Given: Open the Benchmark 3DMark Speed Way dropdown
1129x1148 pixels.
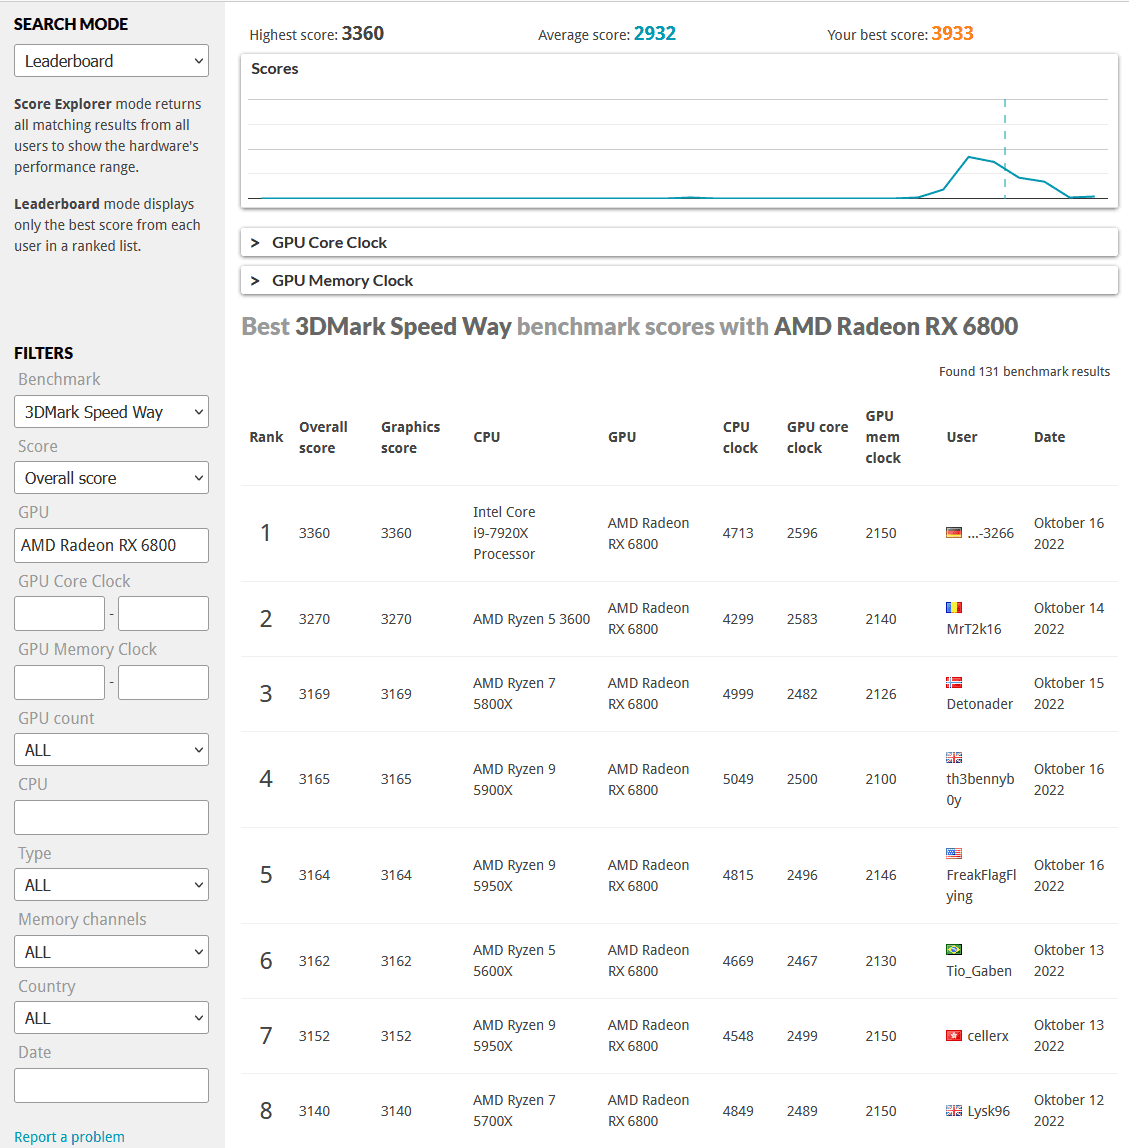Looking at the screenshot, I should (111, 412).
